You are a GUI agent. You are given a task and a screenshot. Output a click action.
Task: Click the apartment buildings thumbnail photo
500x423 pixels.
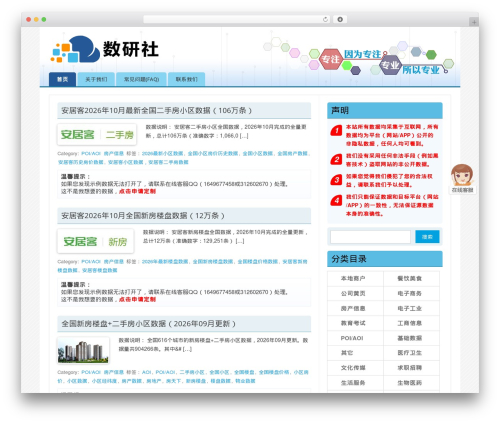(83, 351)
